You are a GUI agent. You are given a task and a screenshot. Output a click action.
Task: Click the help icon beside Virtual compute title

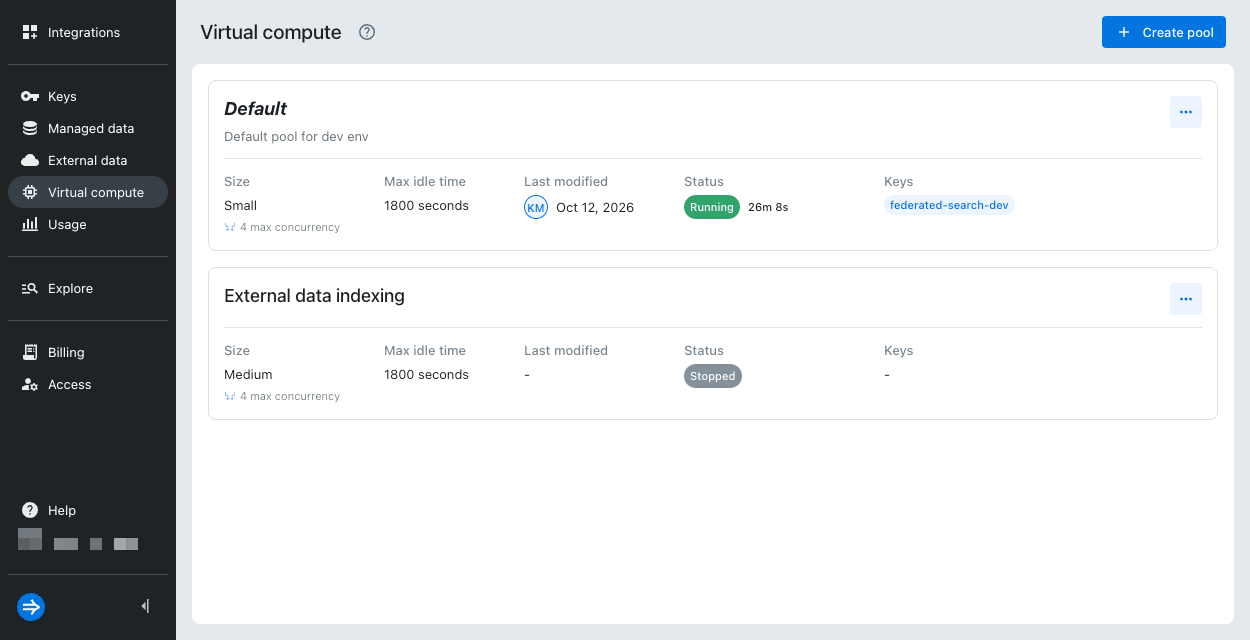[367, 32]
